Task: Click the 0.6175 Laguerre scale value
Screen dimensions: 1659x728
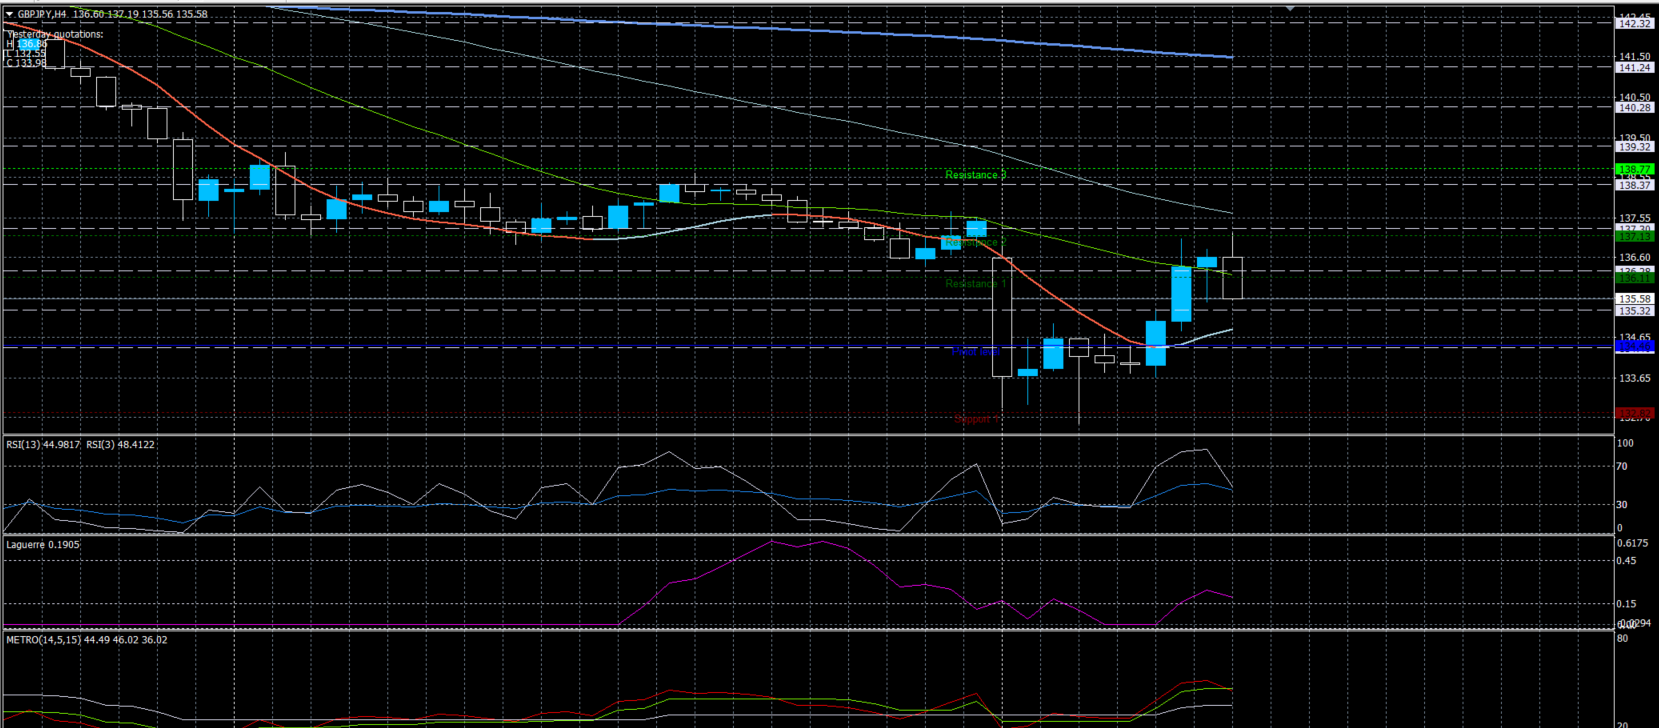Action: click(x=1633, y=543)
